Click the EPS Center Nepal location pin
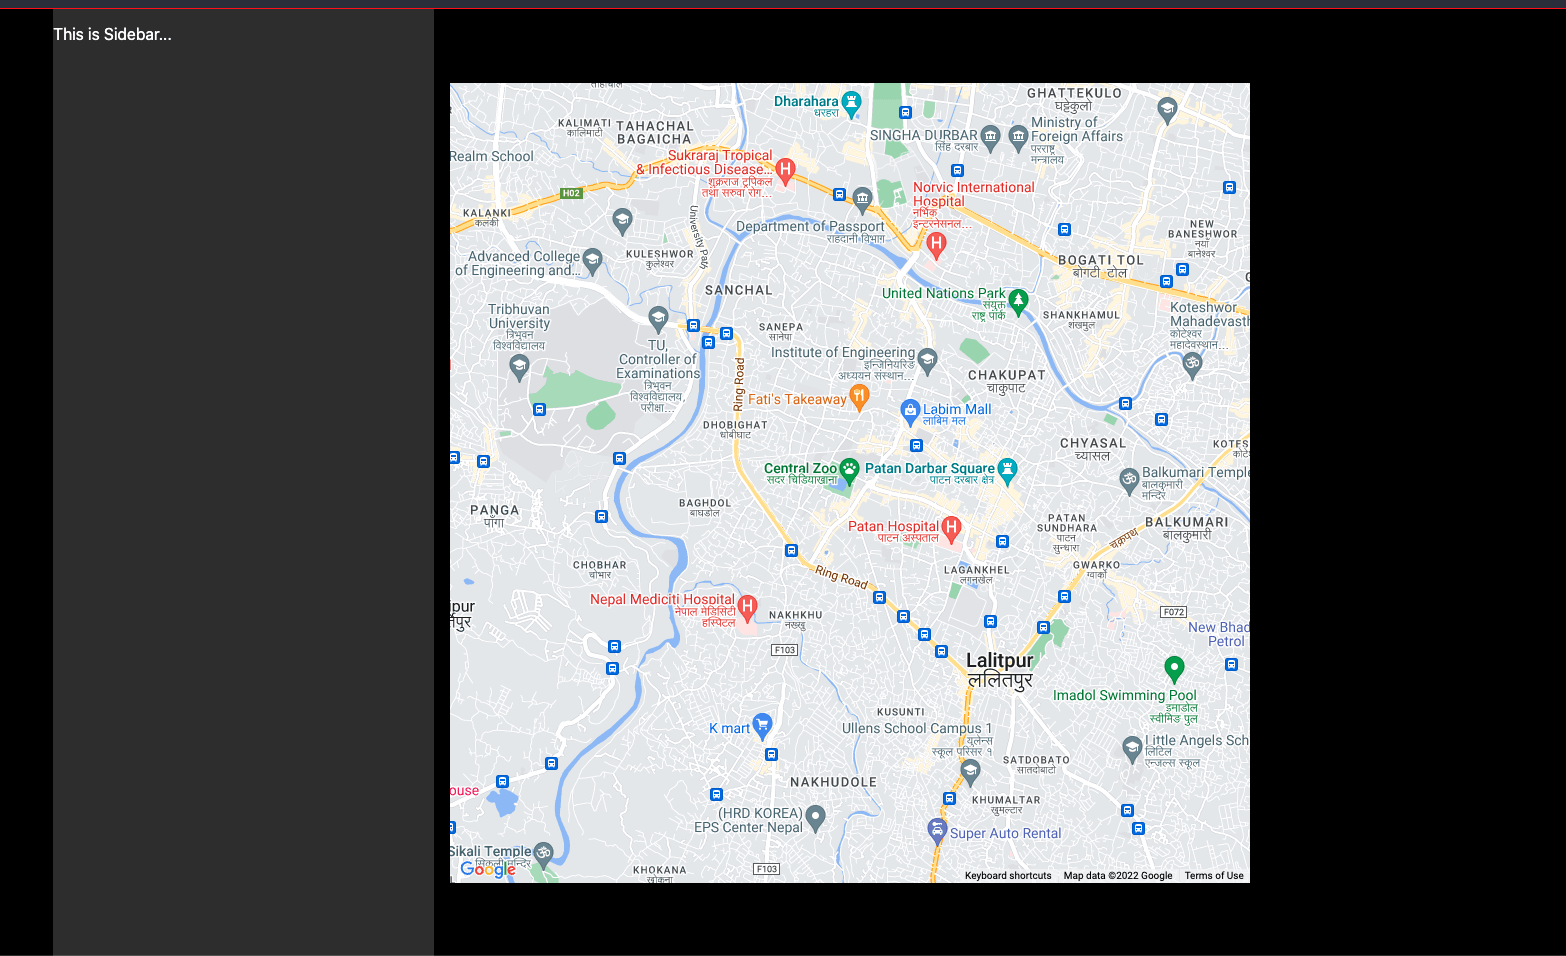Image resolution: width=1566 pixels, height=956 pixels. click(x=815, y=817)
